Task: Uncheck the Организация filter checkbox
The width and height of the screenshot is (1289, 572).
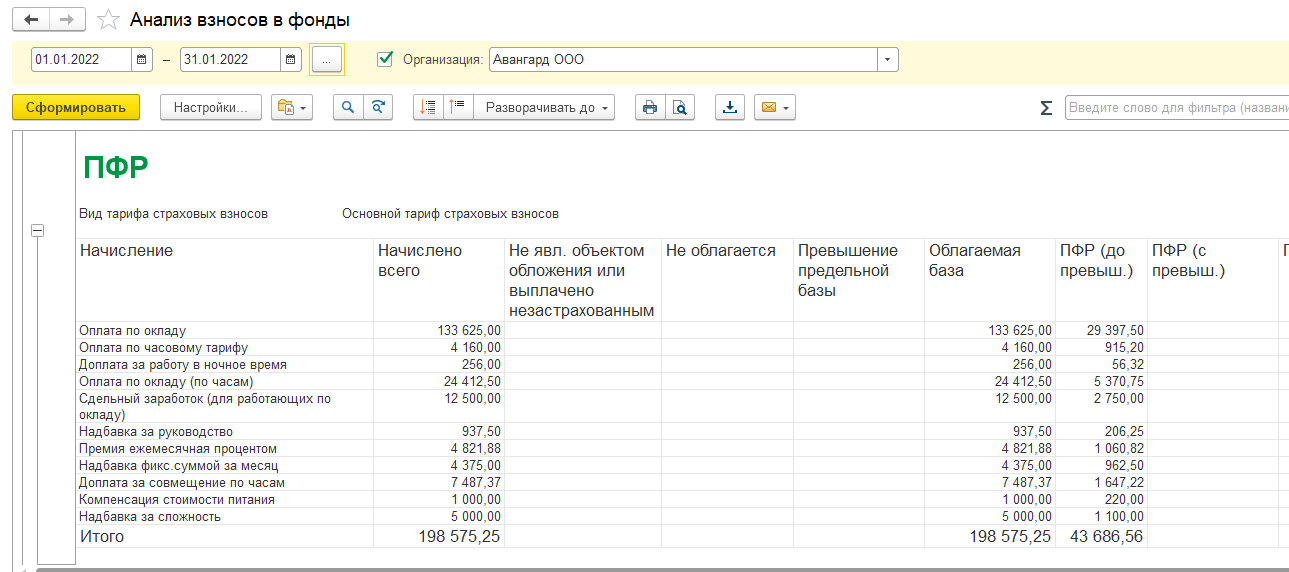Action: point(385,59)
